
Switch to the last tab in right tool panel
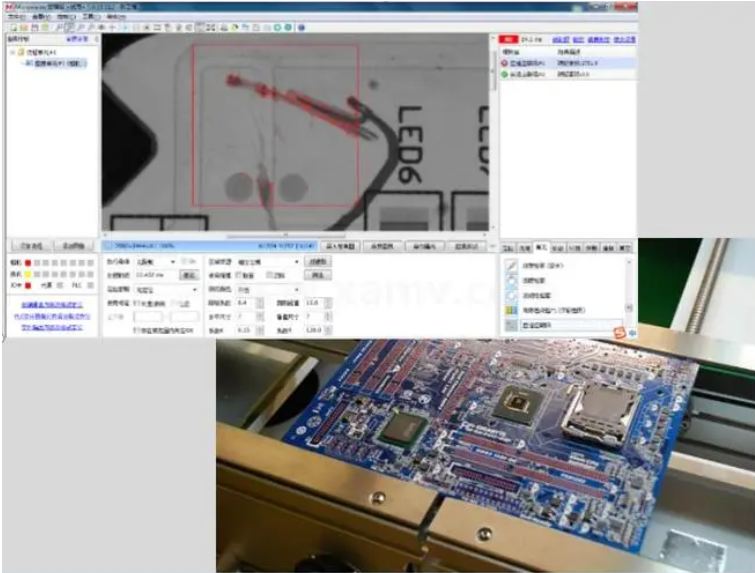(x=625, y=248)
